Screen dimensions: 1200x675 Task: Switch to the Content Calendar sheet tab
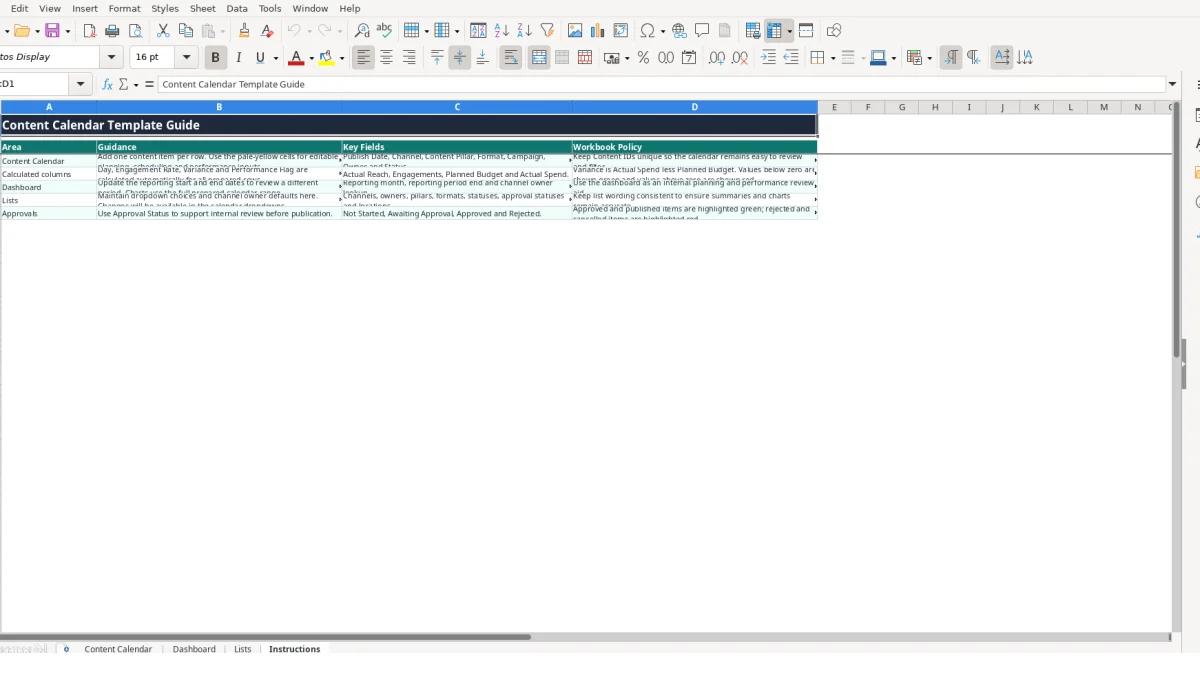(x=118, y=649)
